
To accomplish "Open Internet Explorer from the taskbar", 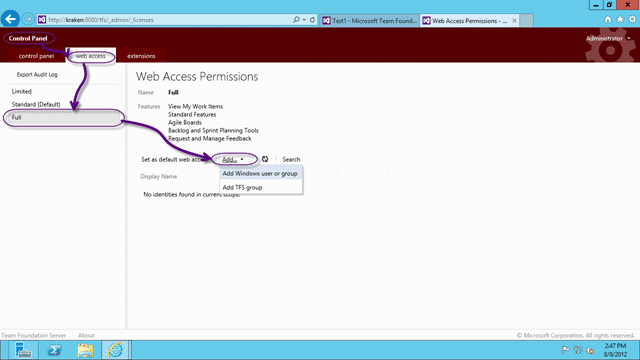I will click(x=116, y=350).
